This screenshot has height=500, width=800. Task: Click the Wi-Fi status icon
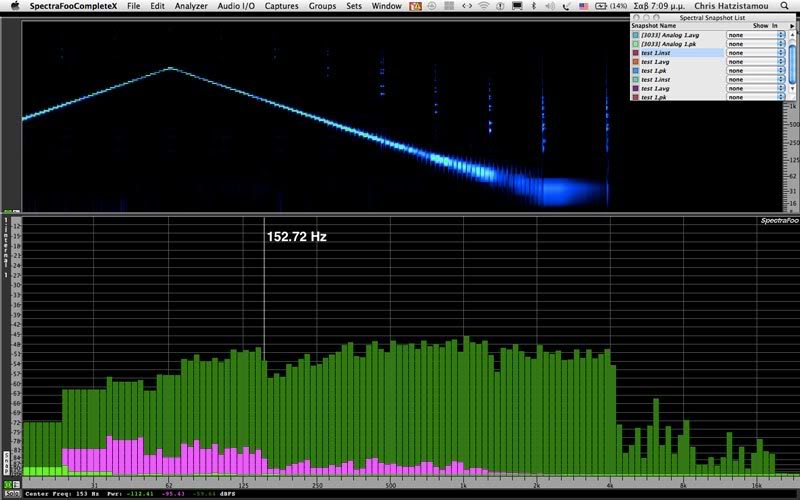(485, 6)
